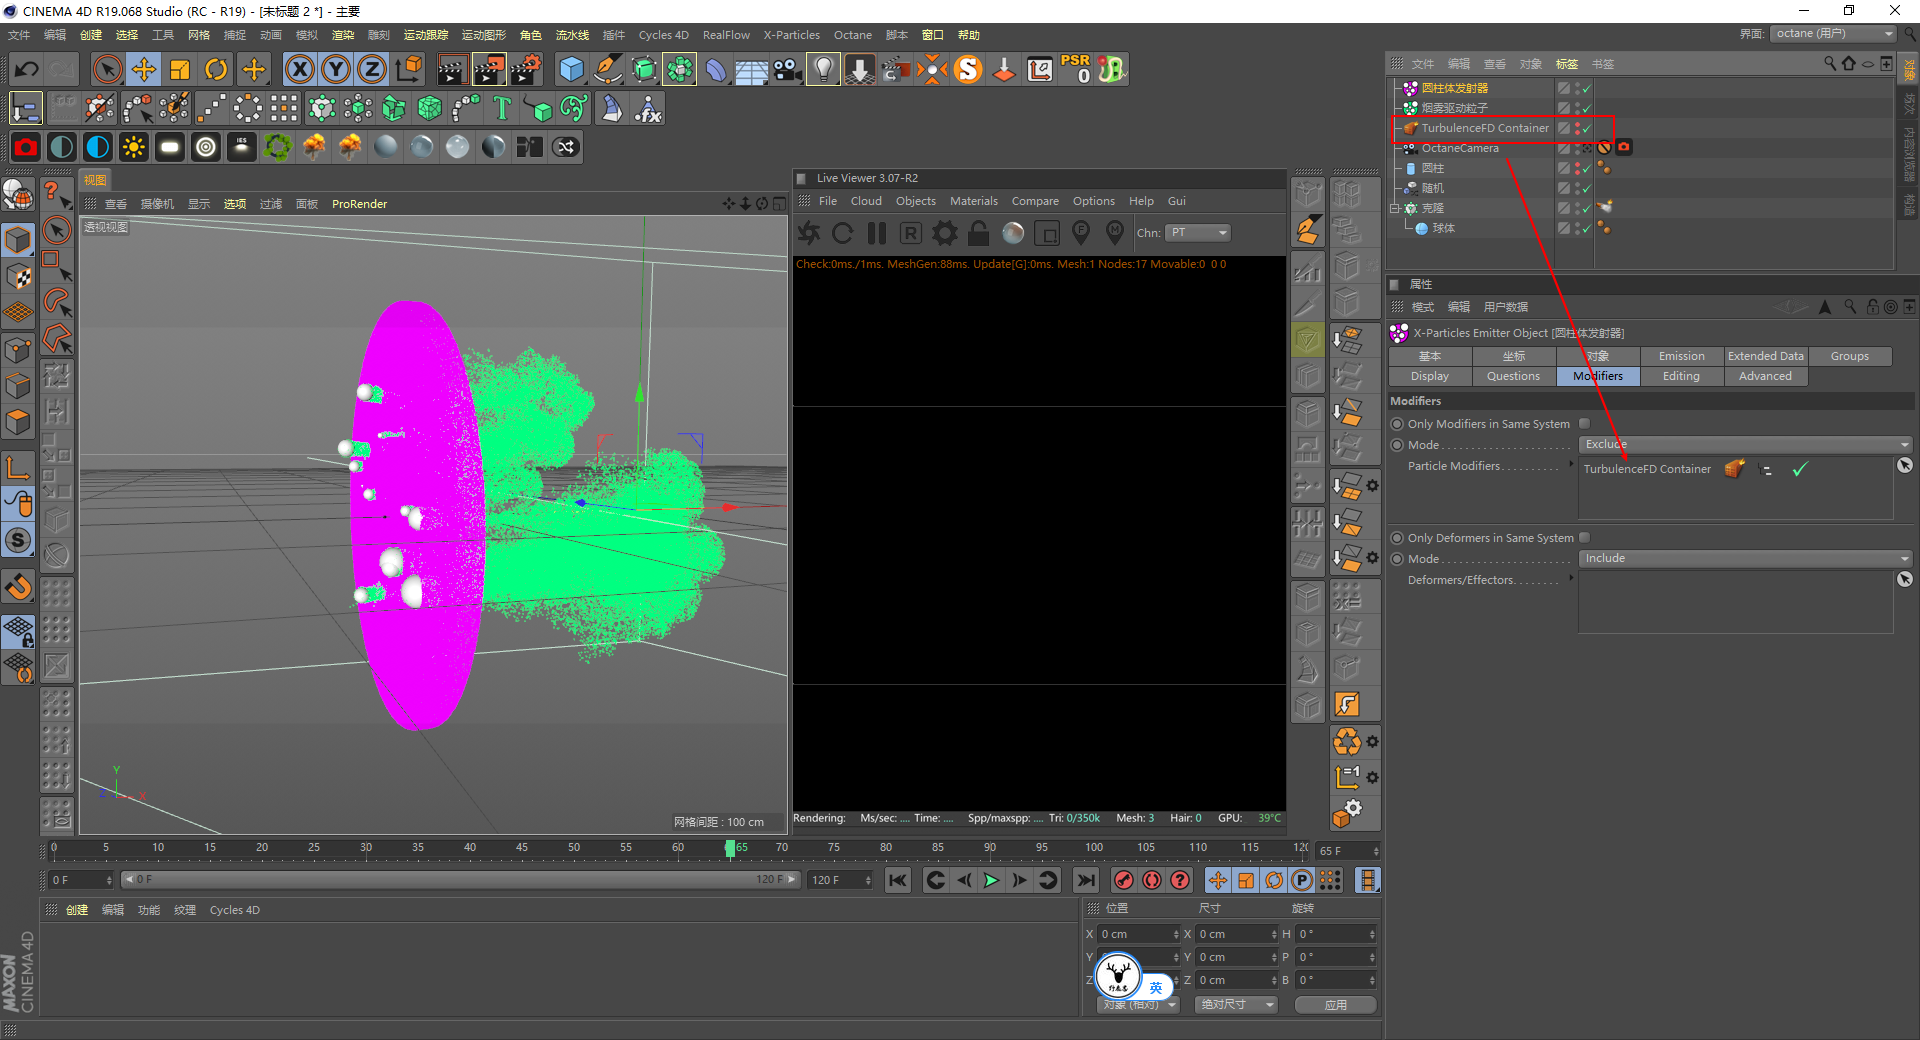Select the Rotate tool icon
Screen dimensions: 1920x1040
pos(216,69)
